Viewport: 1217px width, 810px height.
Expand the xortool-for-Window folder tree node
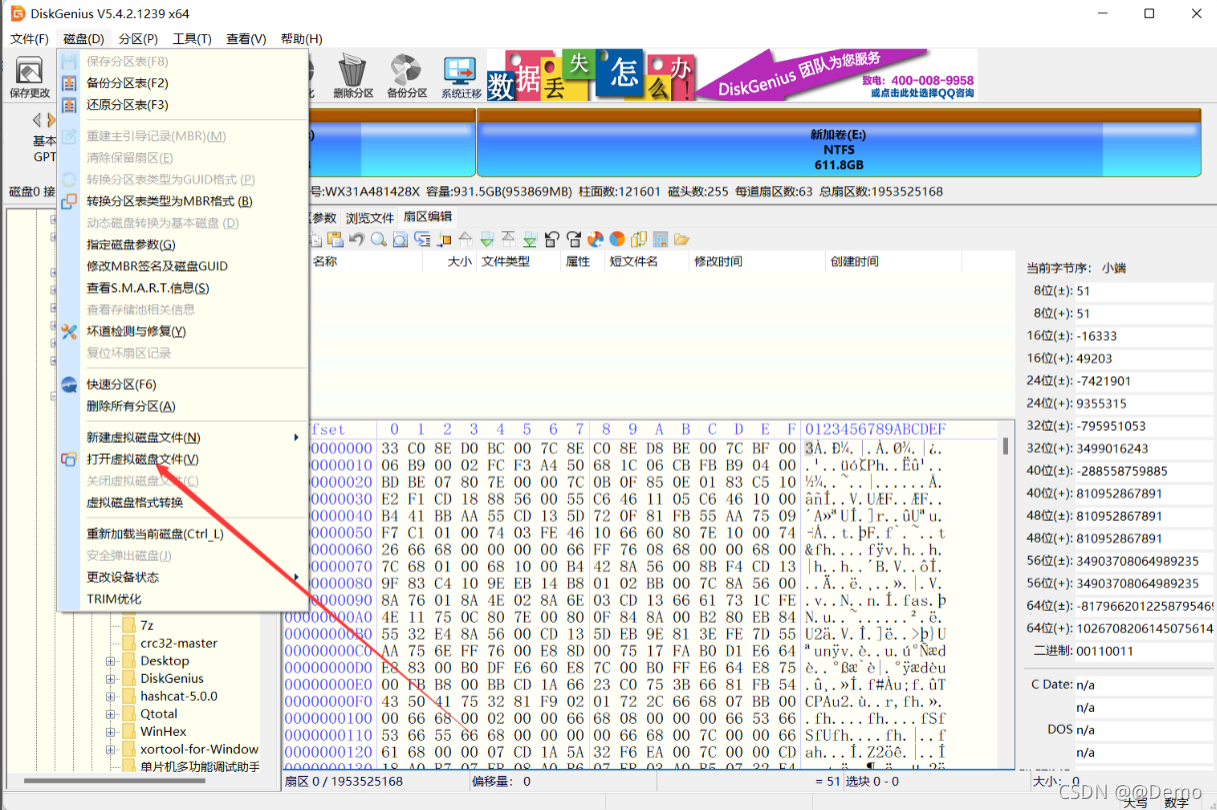(x=110, y=749)
